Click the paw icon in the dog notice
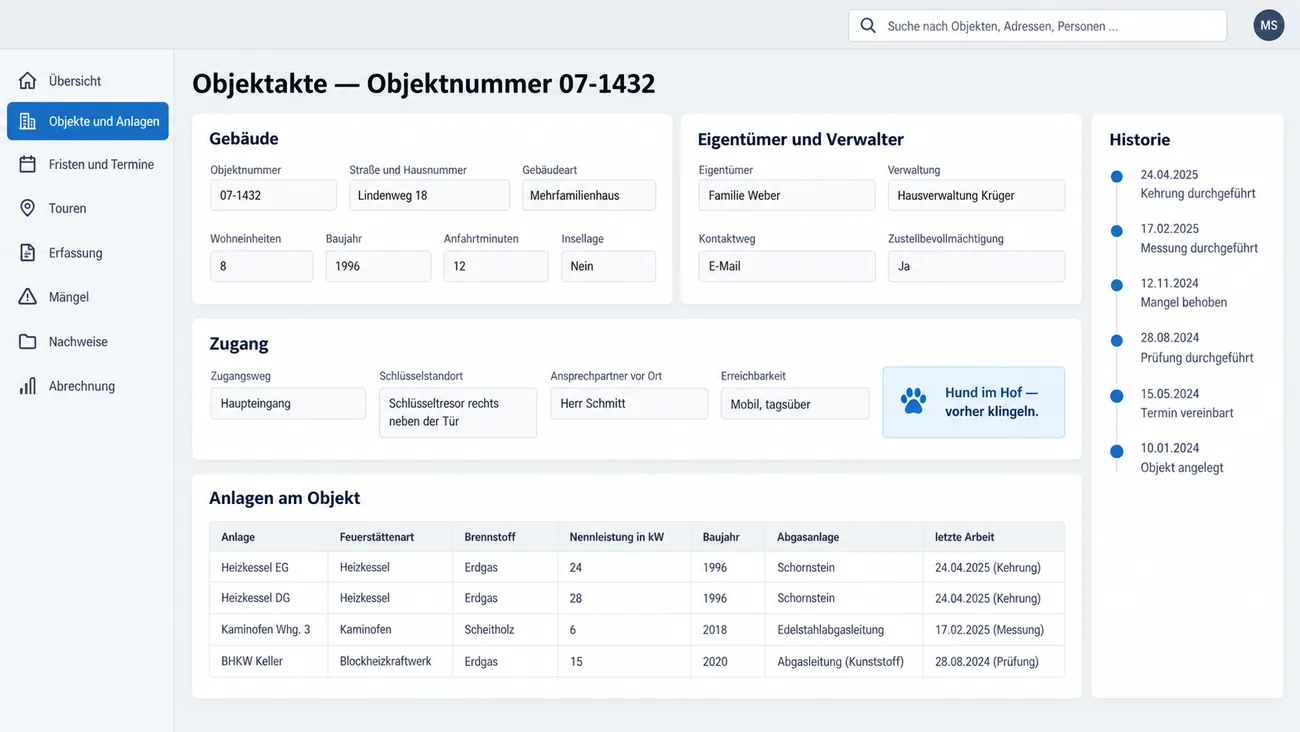The height and width of the screenshot is (732, 1300). (913, 401)
